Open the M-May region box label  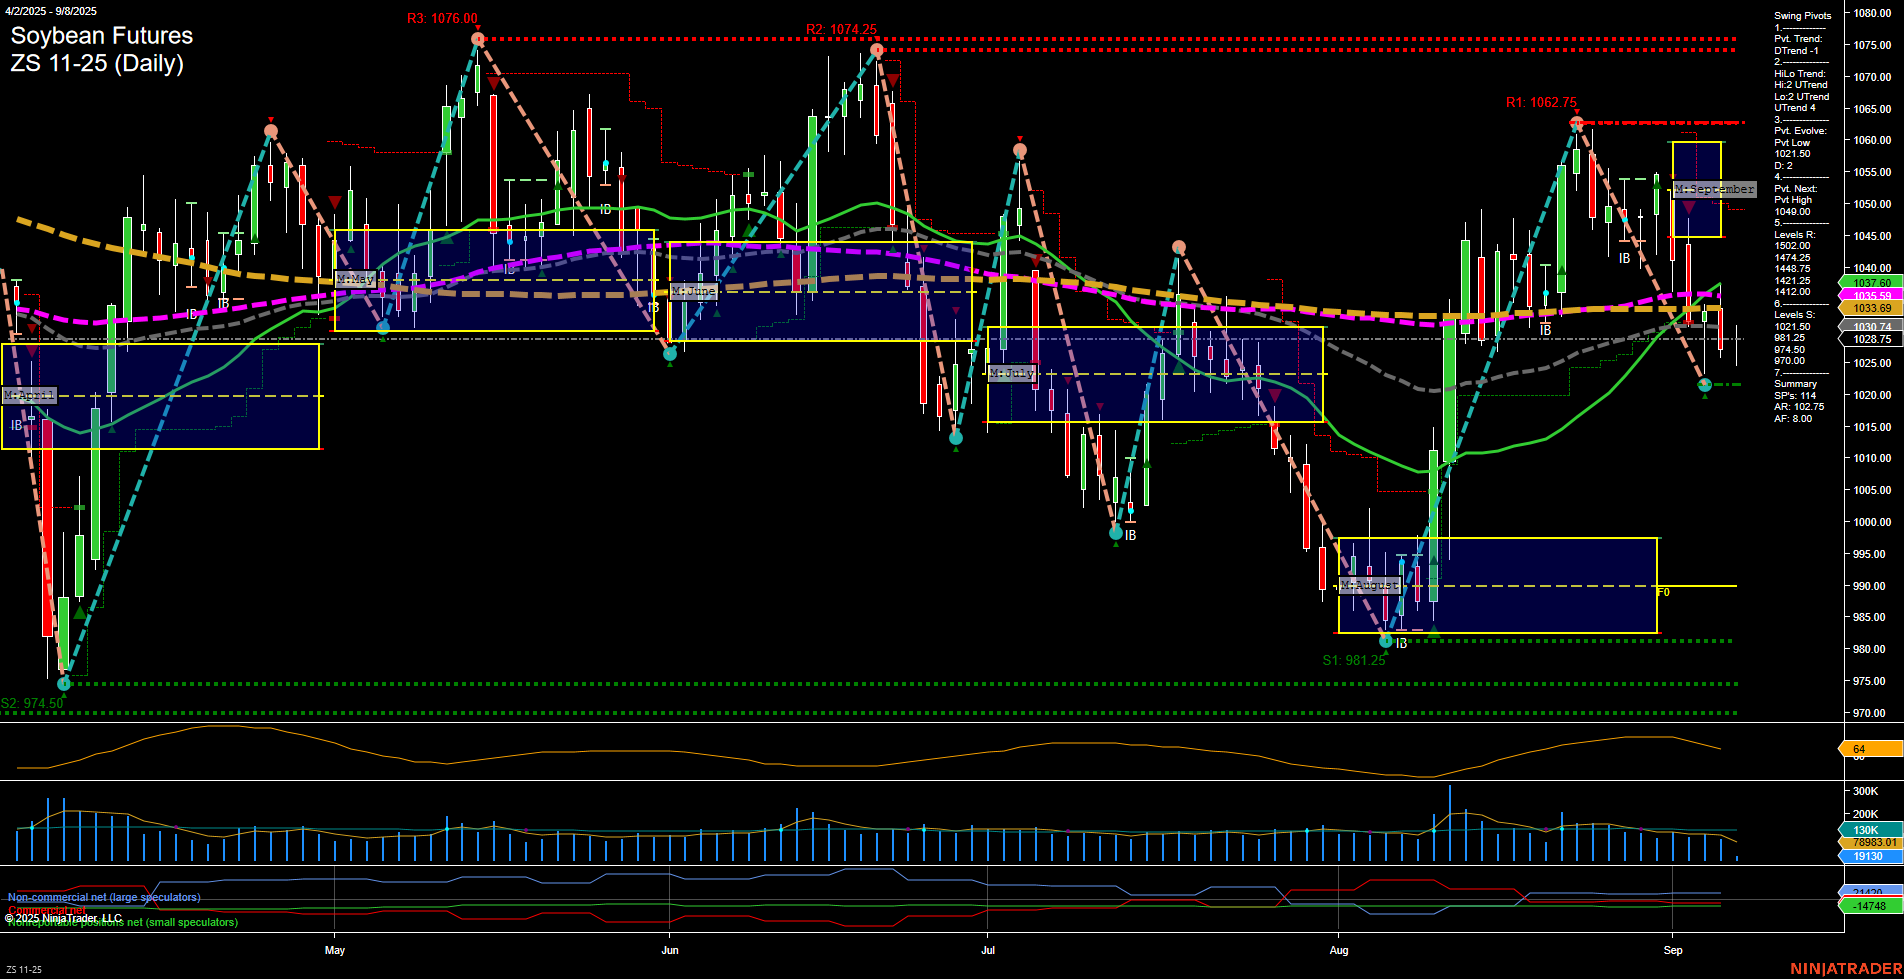357,280
